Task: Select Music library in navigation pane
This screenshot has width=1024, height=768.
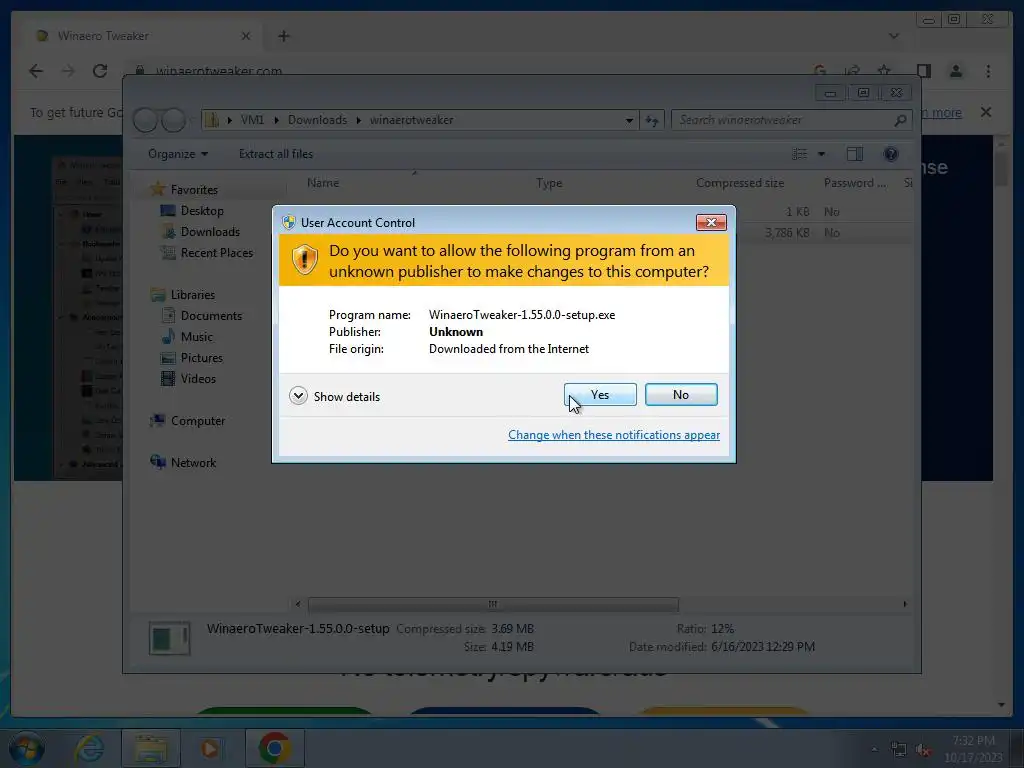Action: (197, 337)
